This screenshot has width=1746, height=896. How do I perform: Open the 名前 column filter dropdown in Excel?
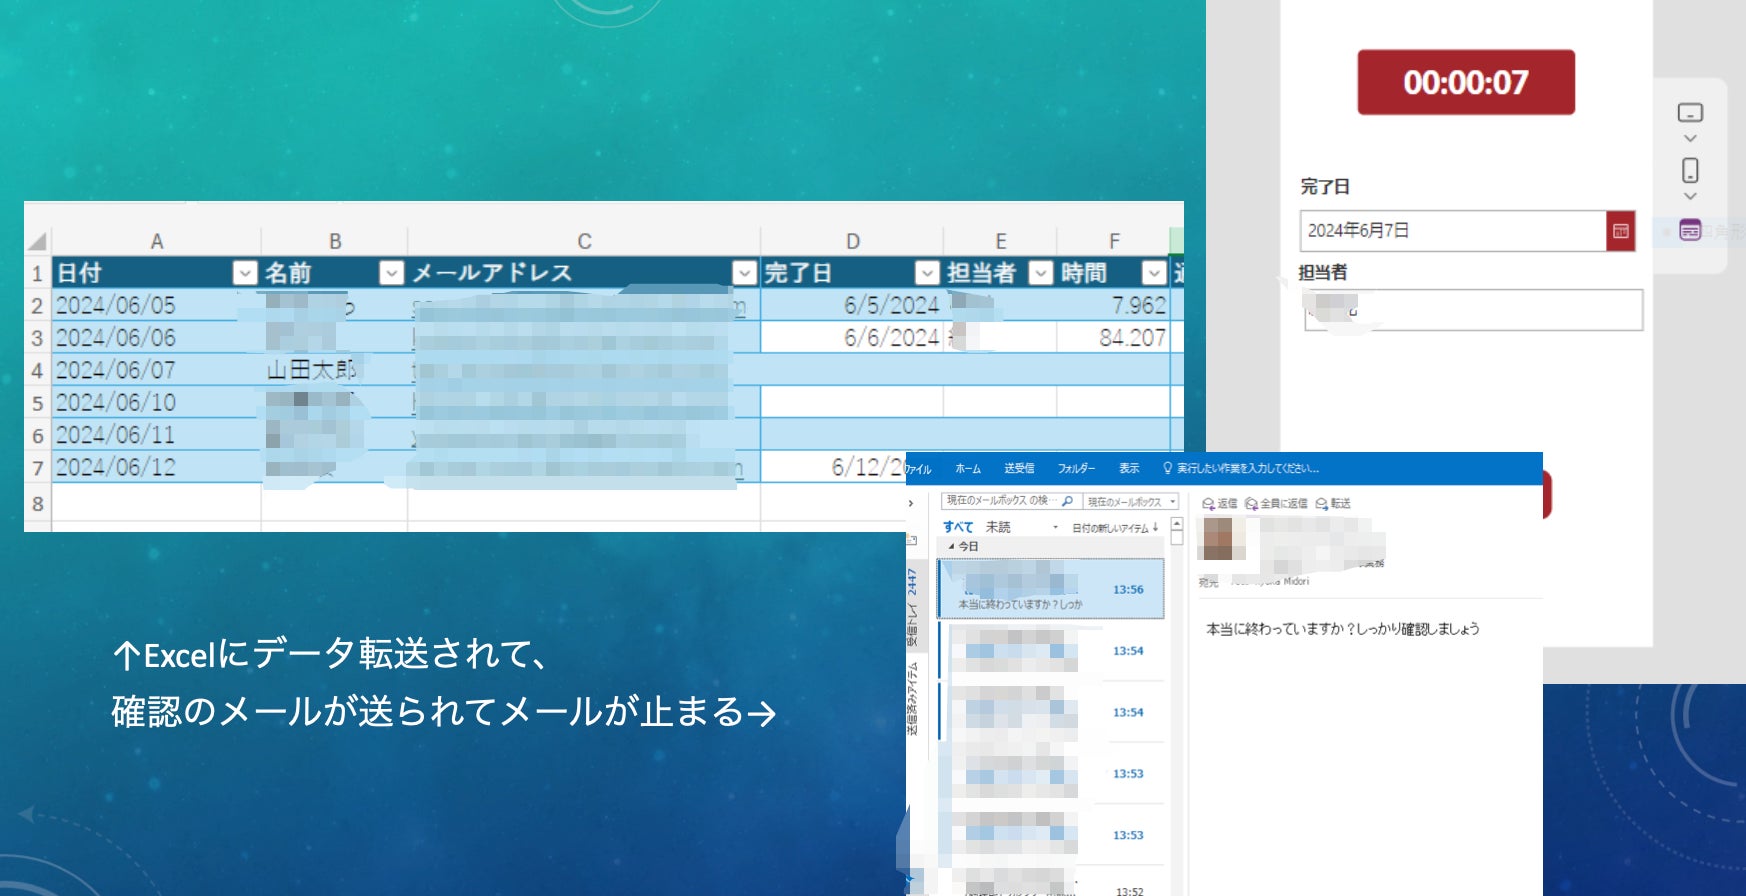coord(392,272)
